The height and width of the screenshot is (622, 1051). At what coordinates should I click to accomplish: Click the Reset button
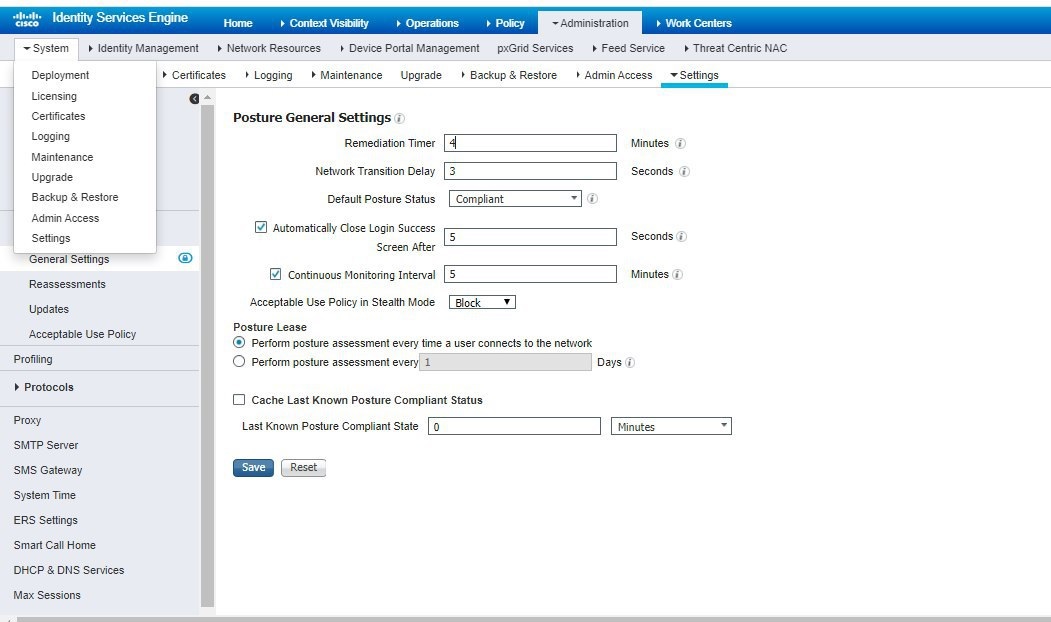tap(303, 466)
